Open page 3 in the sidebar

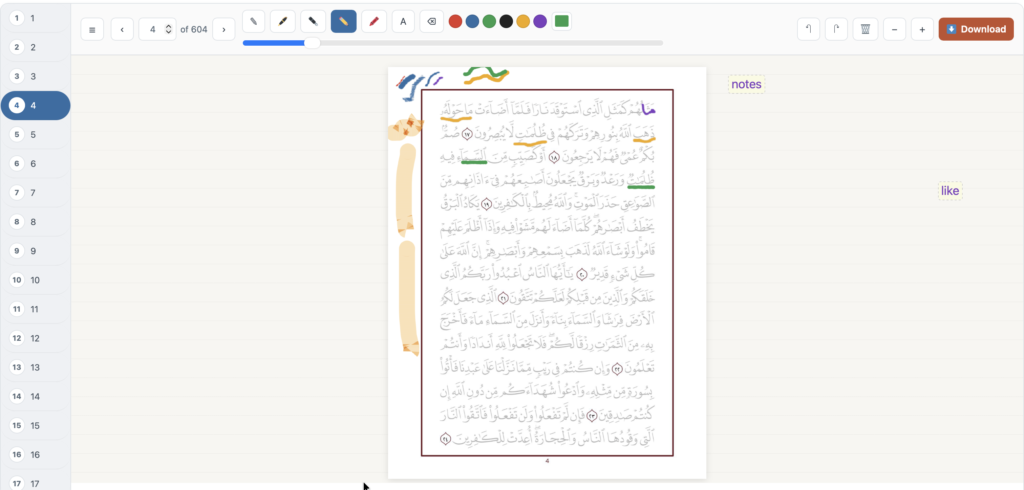34,76
